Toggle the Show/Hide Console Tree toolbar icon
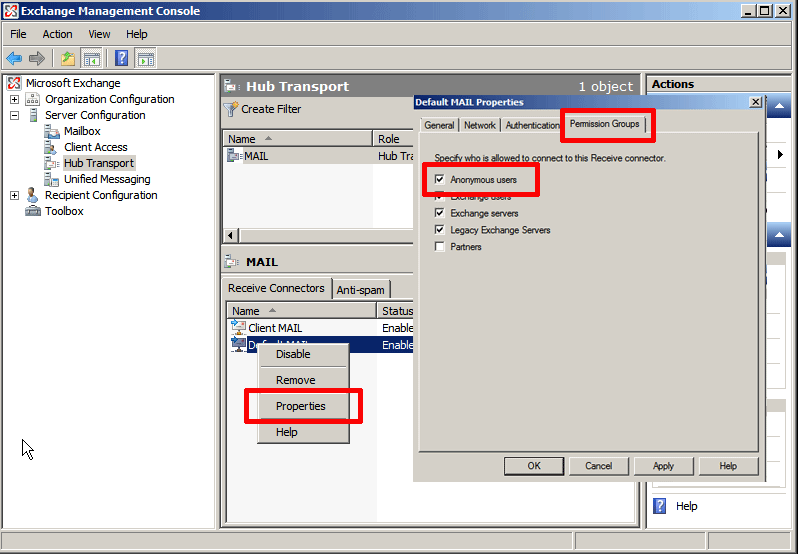The image size is (798, 554). click(92, 59)
